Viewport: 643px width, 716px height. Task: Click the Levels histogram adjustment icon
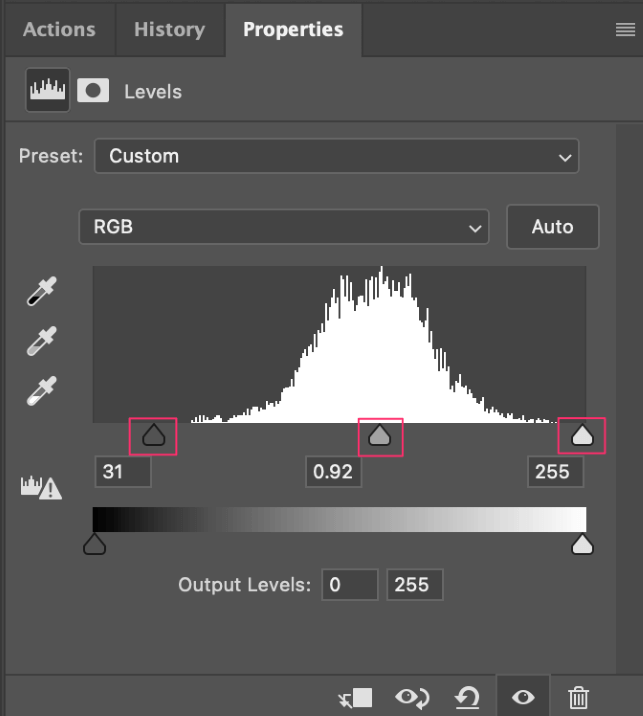coord(47,90)
